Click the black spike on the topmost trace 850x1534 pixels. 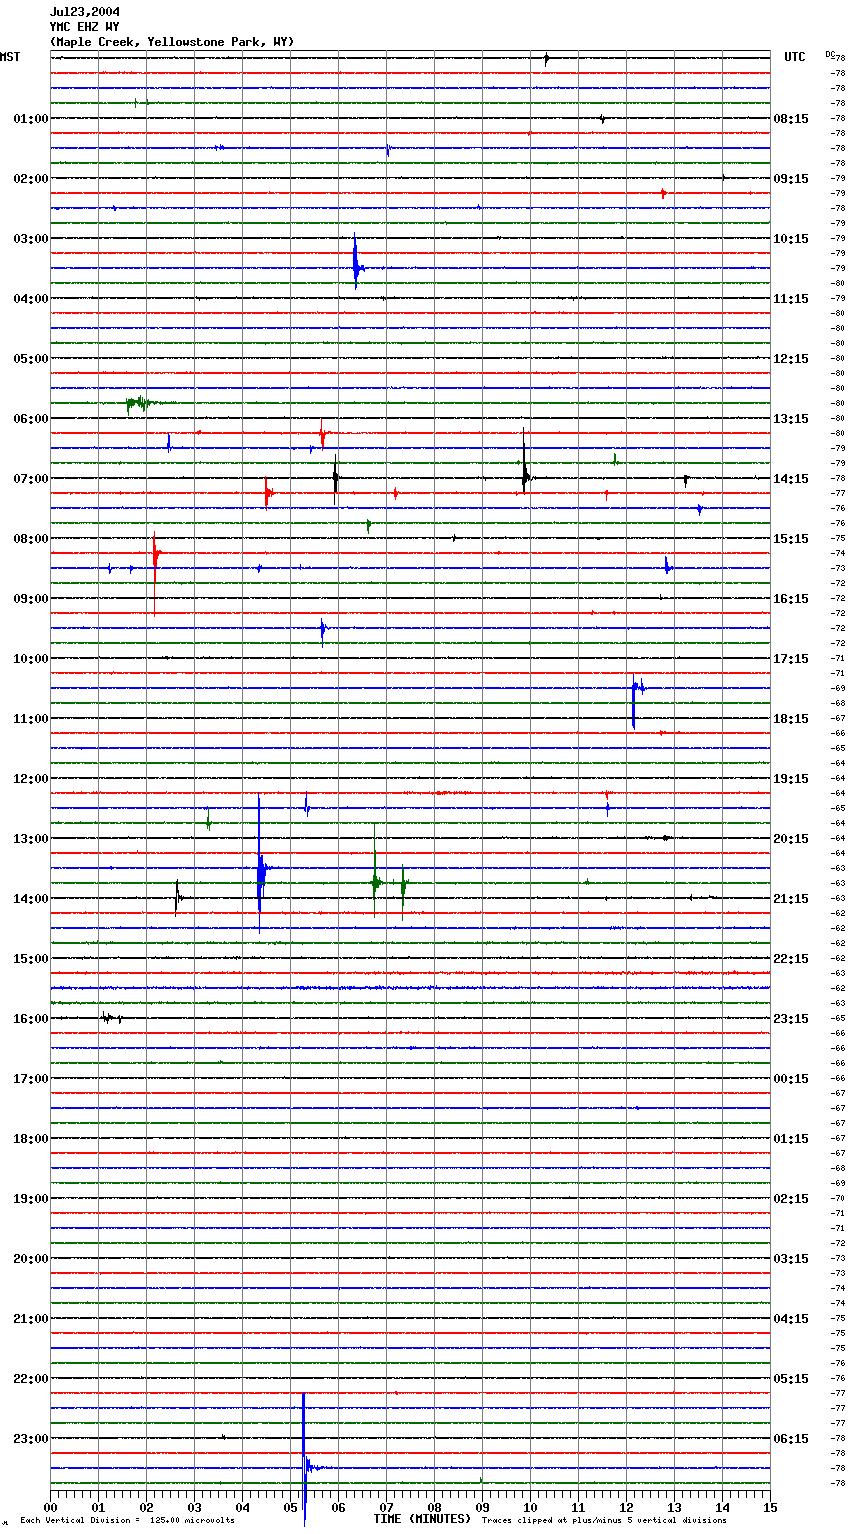click(546, 59)
